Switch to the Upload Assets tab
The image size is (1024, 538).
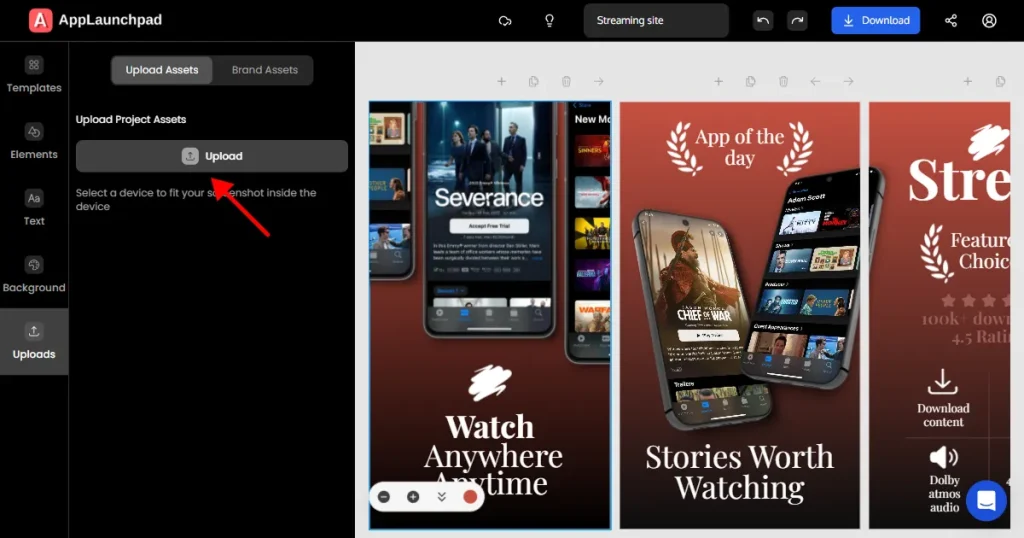(162, 70)
